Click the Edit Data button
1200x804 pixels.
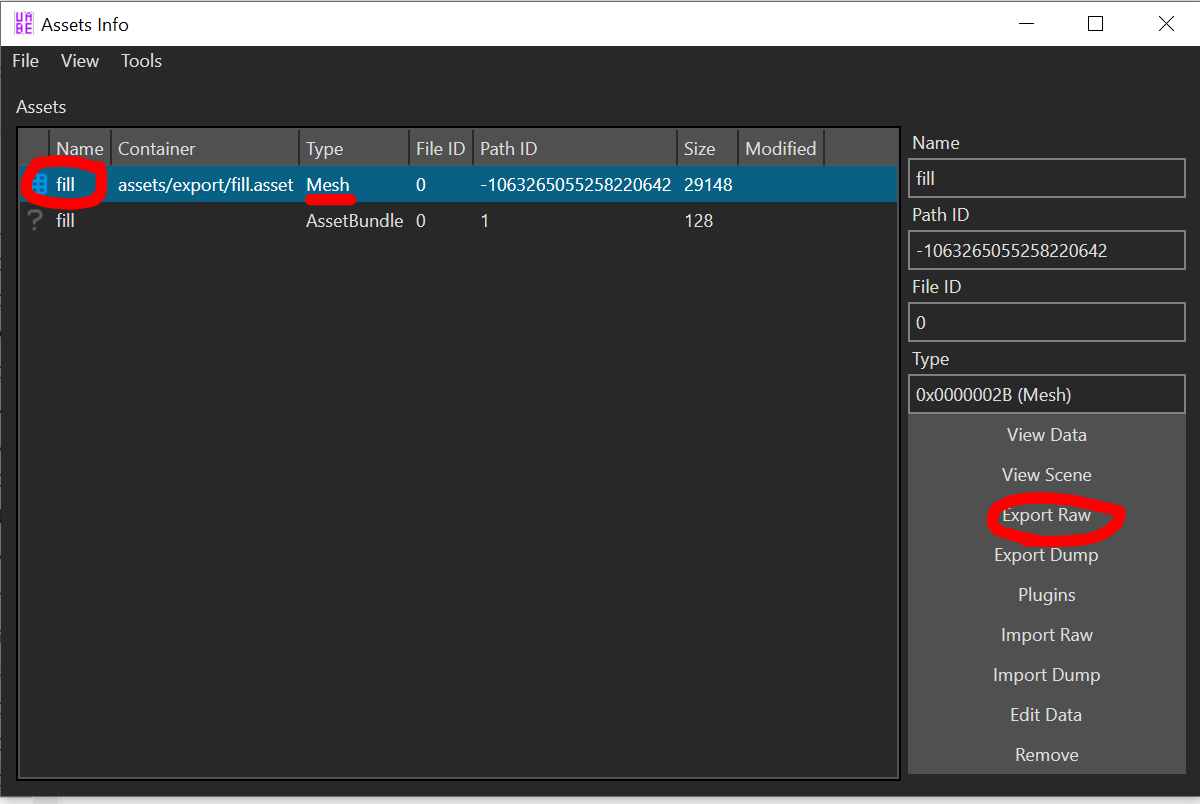point(1046,715)
